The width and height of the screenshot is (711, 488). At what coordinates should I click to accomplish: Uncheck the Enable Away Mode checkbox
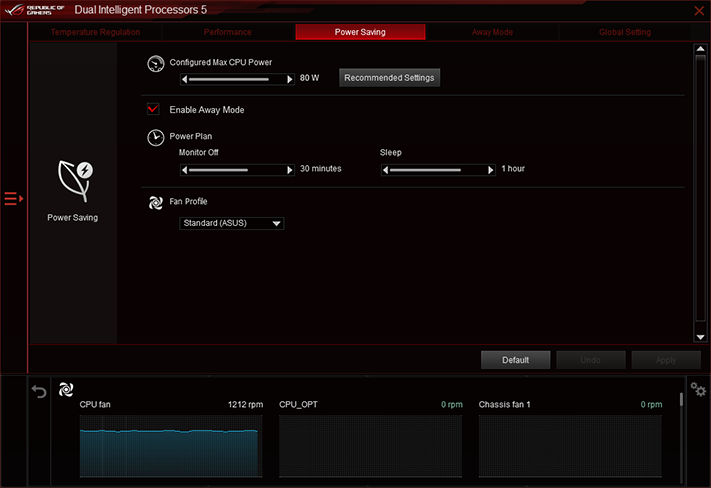(x=153, y=109)
